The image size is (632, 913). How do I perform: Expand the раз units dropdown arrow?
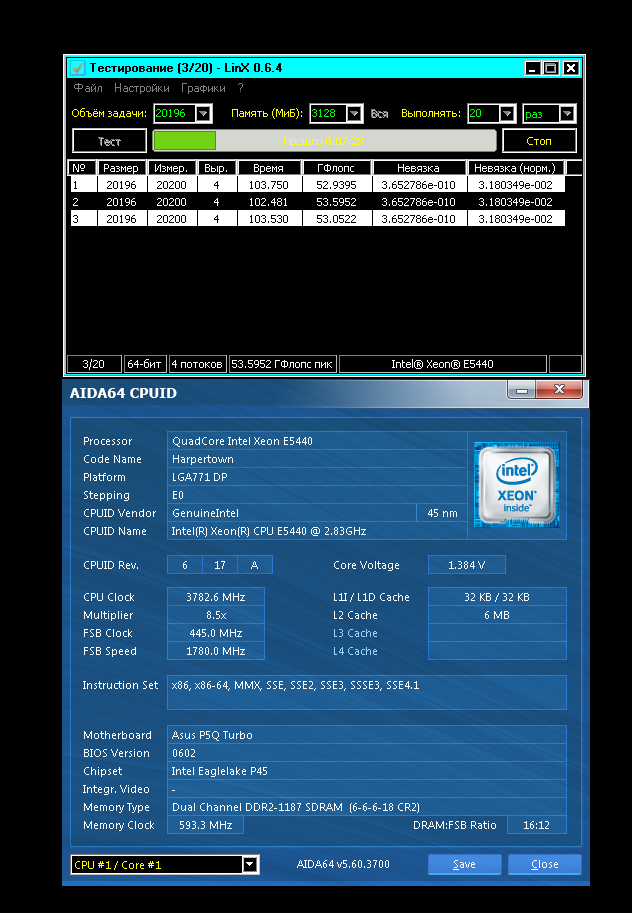pos(567,114)
